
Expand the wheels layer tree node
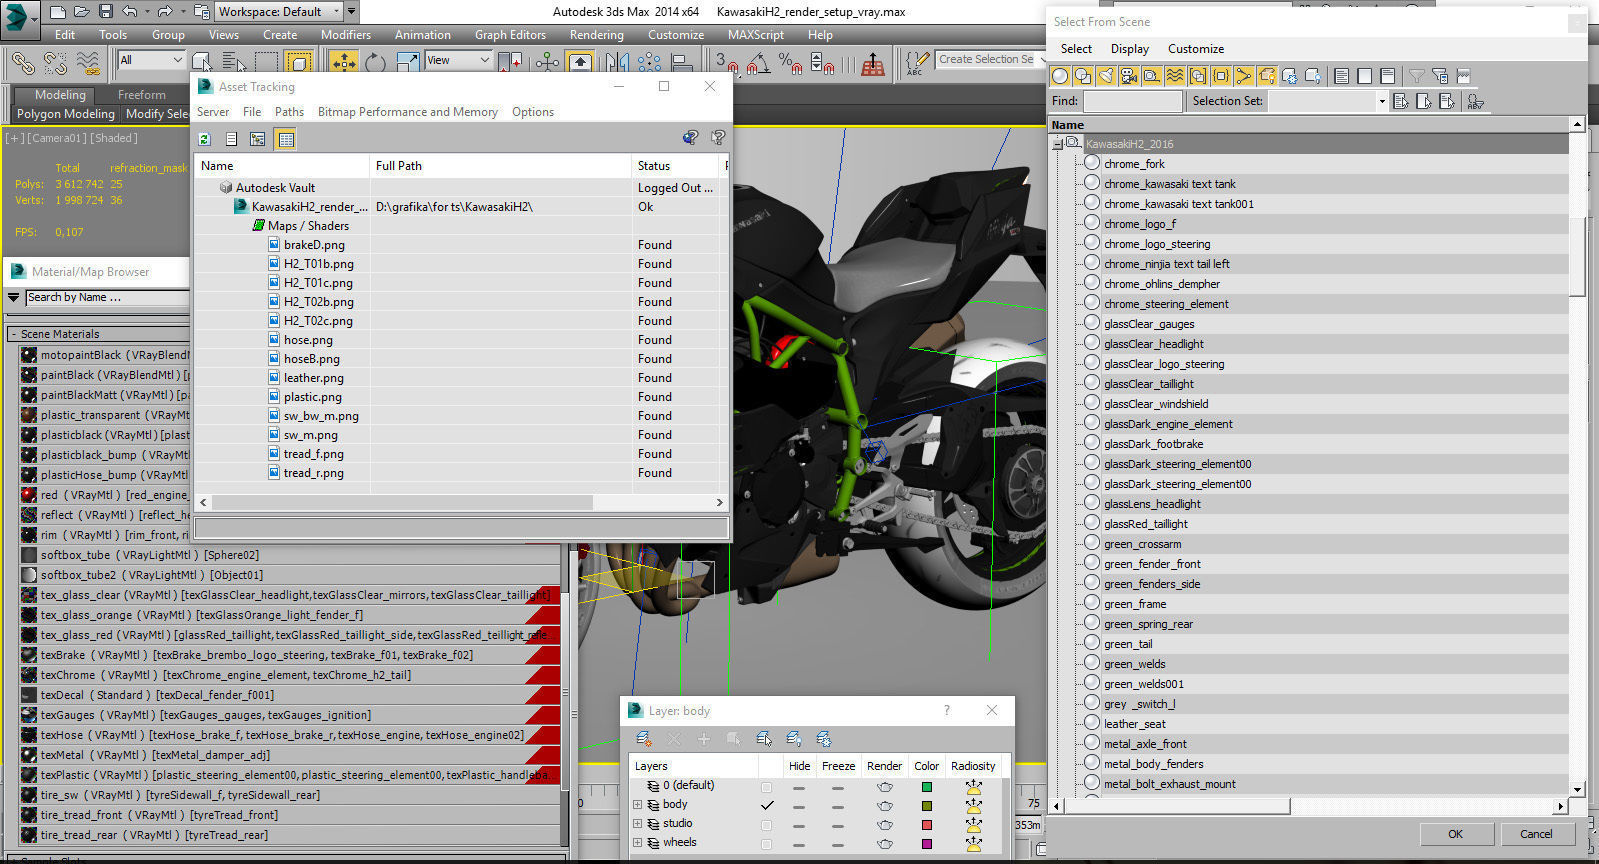[638, 843]
